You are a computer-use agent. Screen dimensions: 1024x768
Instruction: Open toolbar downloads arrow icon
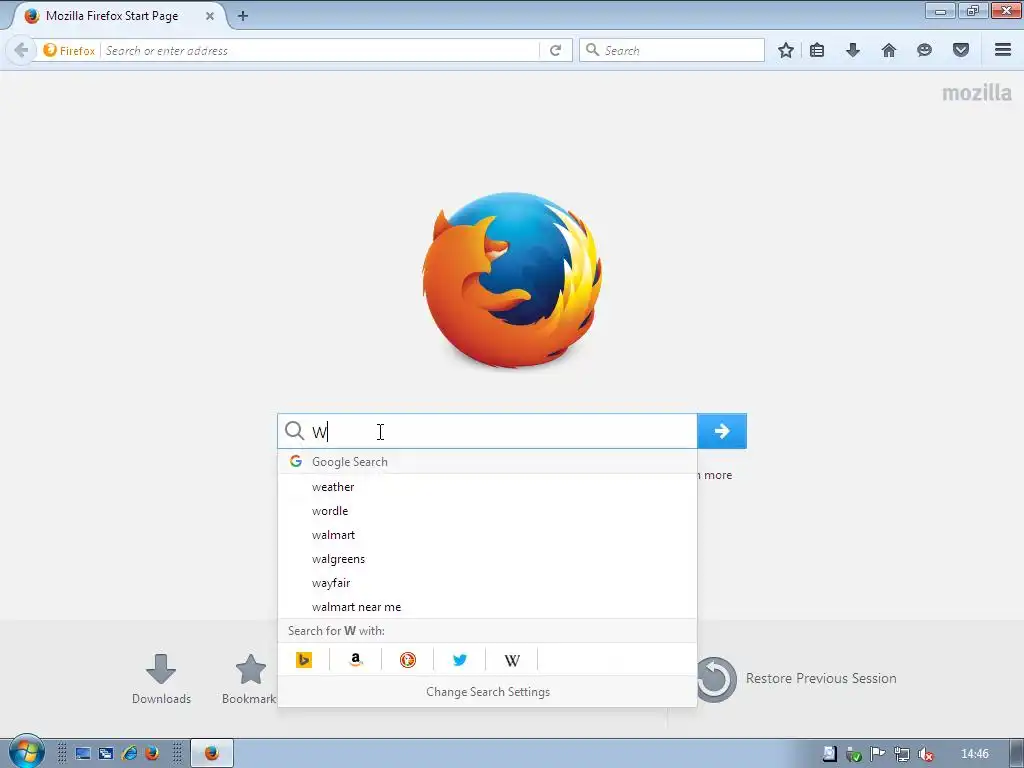[x=853, y=50]
